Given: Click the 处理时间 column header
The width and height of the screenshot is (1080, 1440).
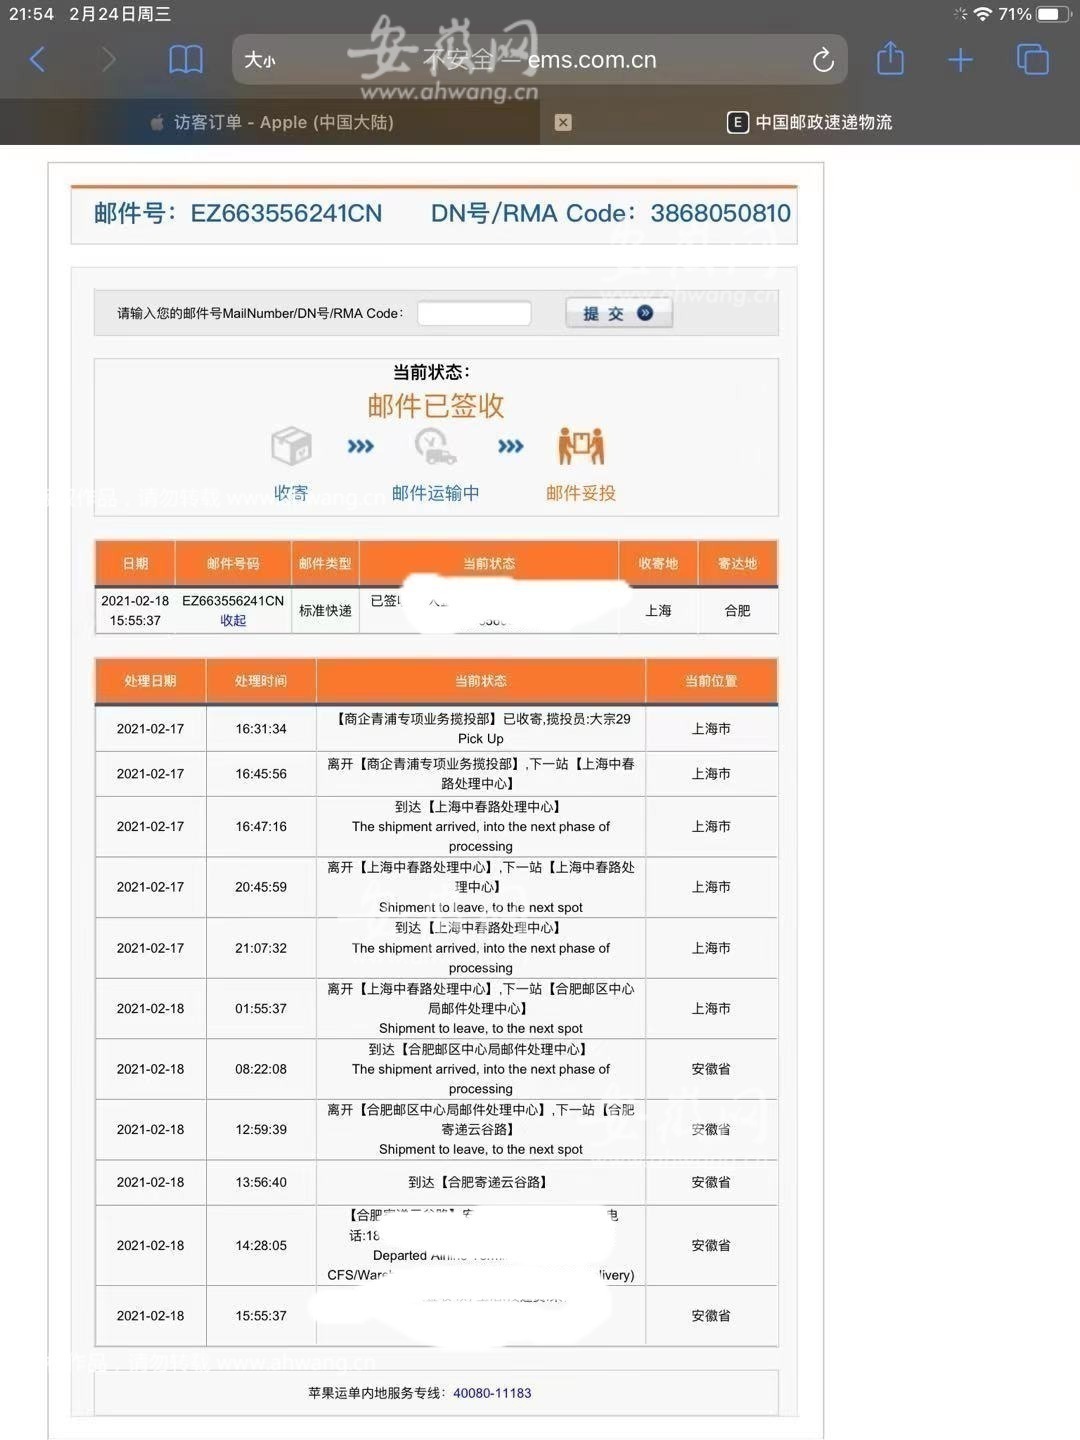Looking at the screenshot, I should pyautogui.click(x=261, y=681).
